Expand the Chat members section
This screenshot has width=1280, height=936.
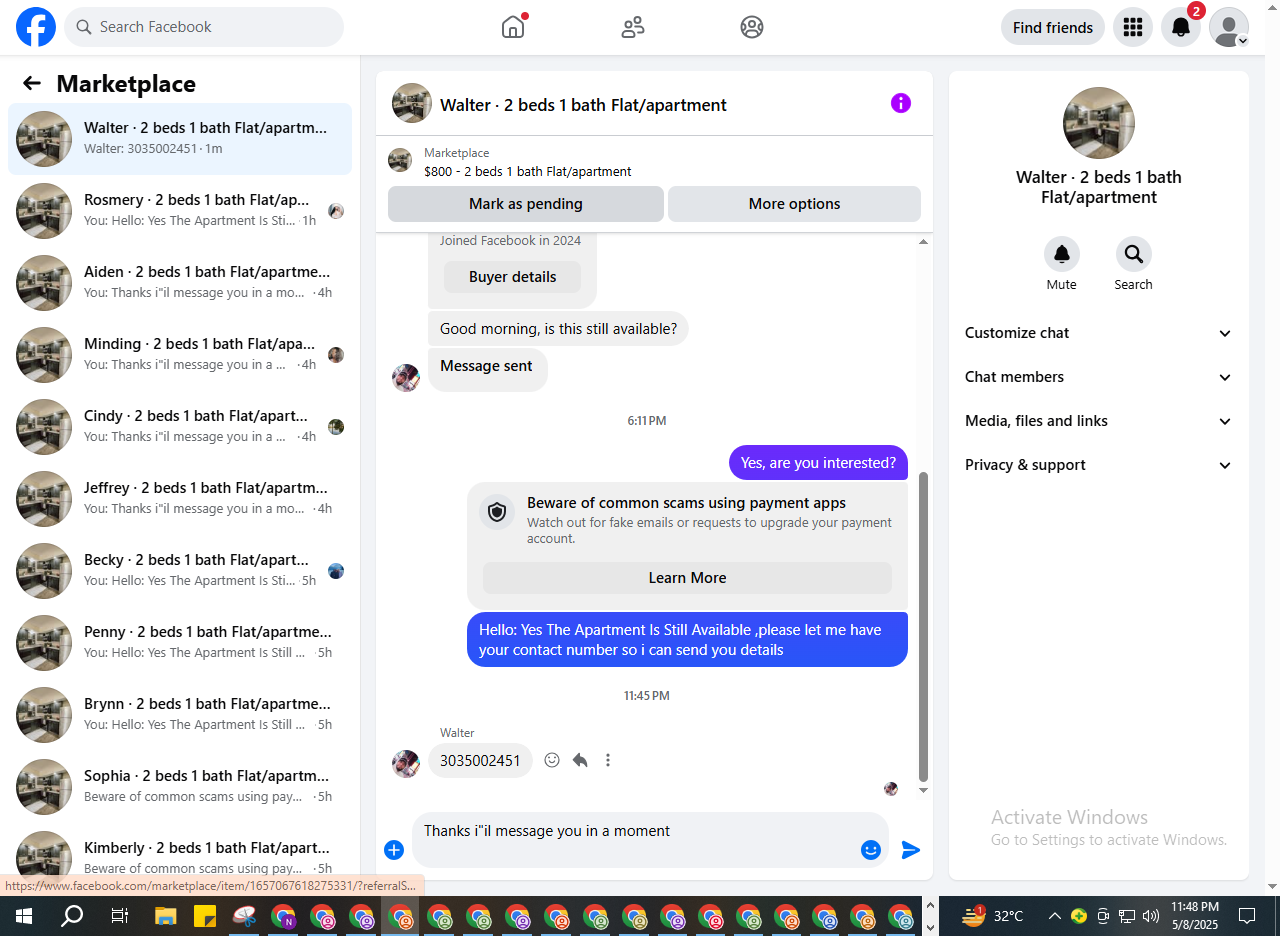tap(1099, 377)
